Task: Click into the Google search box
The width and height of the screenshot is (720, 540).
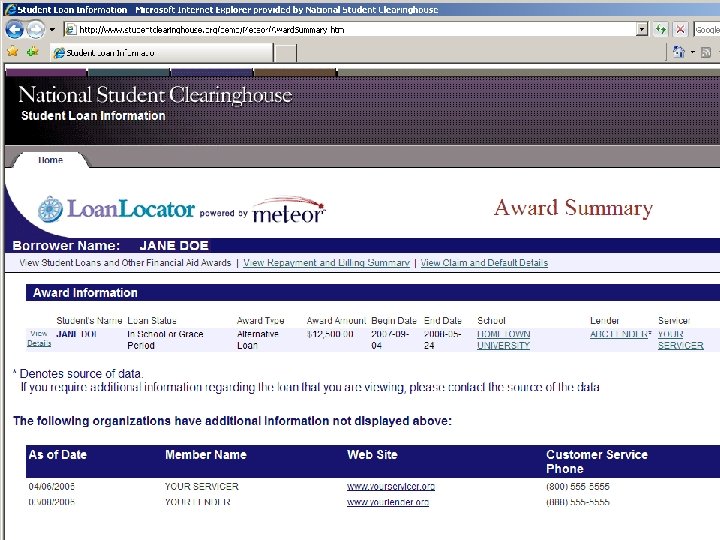Action: (x=707, y=30)
